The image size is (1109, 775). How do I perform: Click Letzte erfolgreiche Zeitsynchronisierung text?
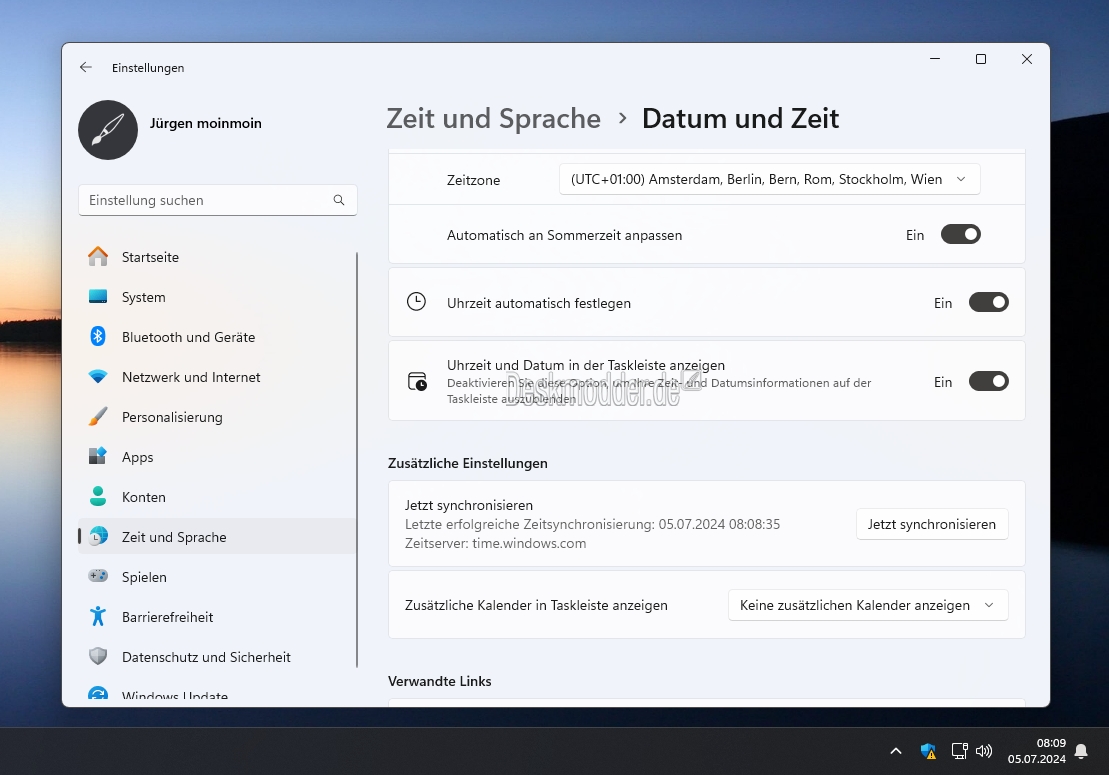[x=592, y=524]
